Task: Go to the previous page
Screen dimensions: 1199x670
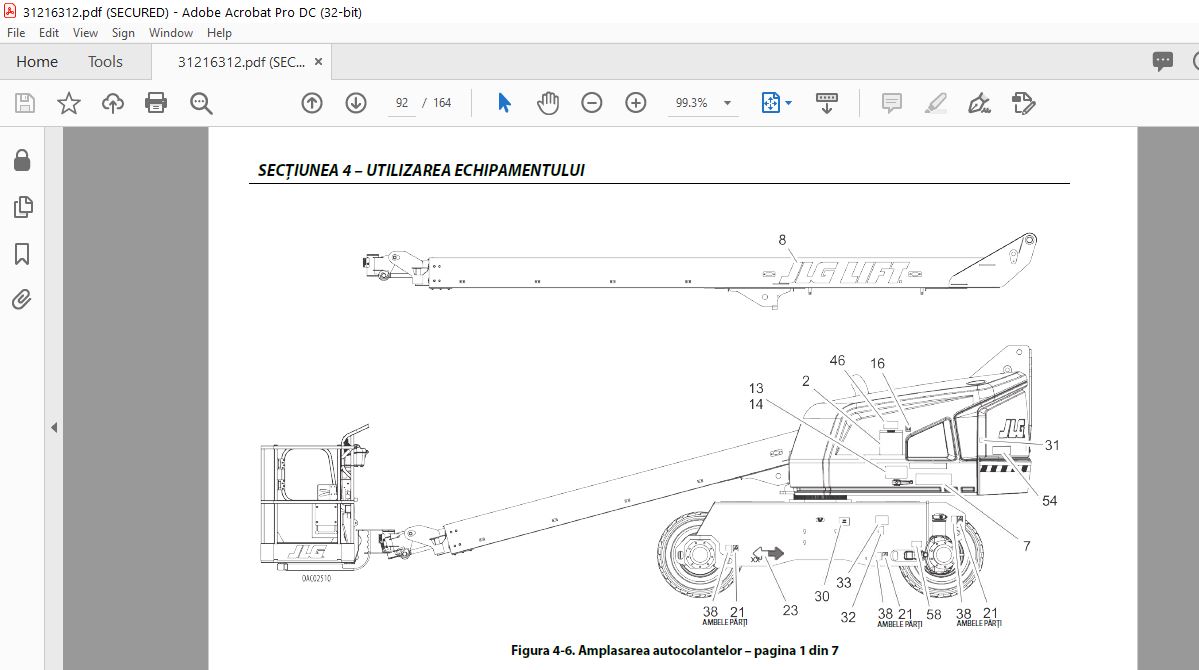Action: [x=312, y=102]
